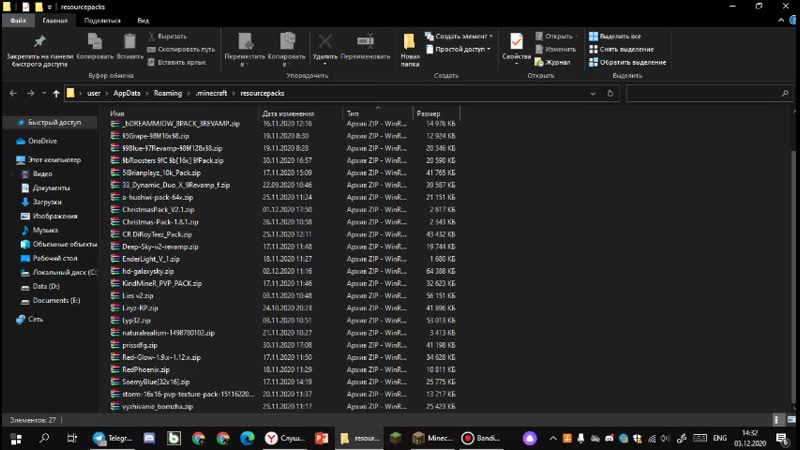Screen dimensions: 800x450
Task: Click the Копировать ribbon icon
Action: (x=95, y=41)
